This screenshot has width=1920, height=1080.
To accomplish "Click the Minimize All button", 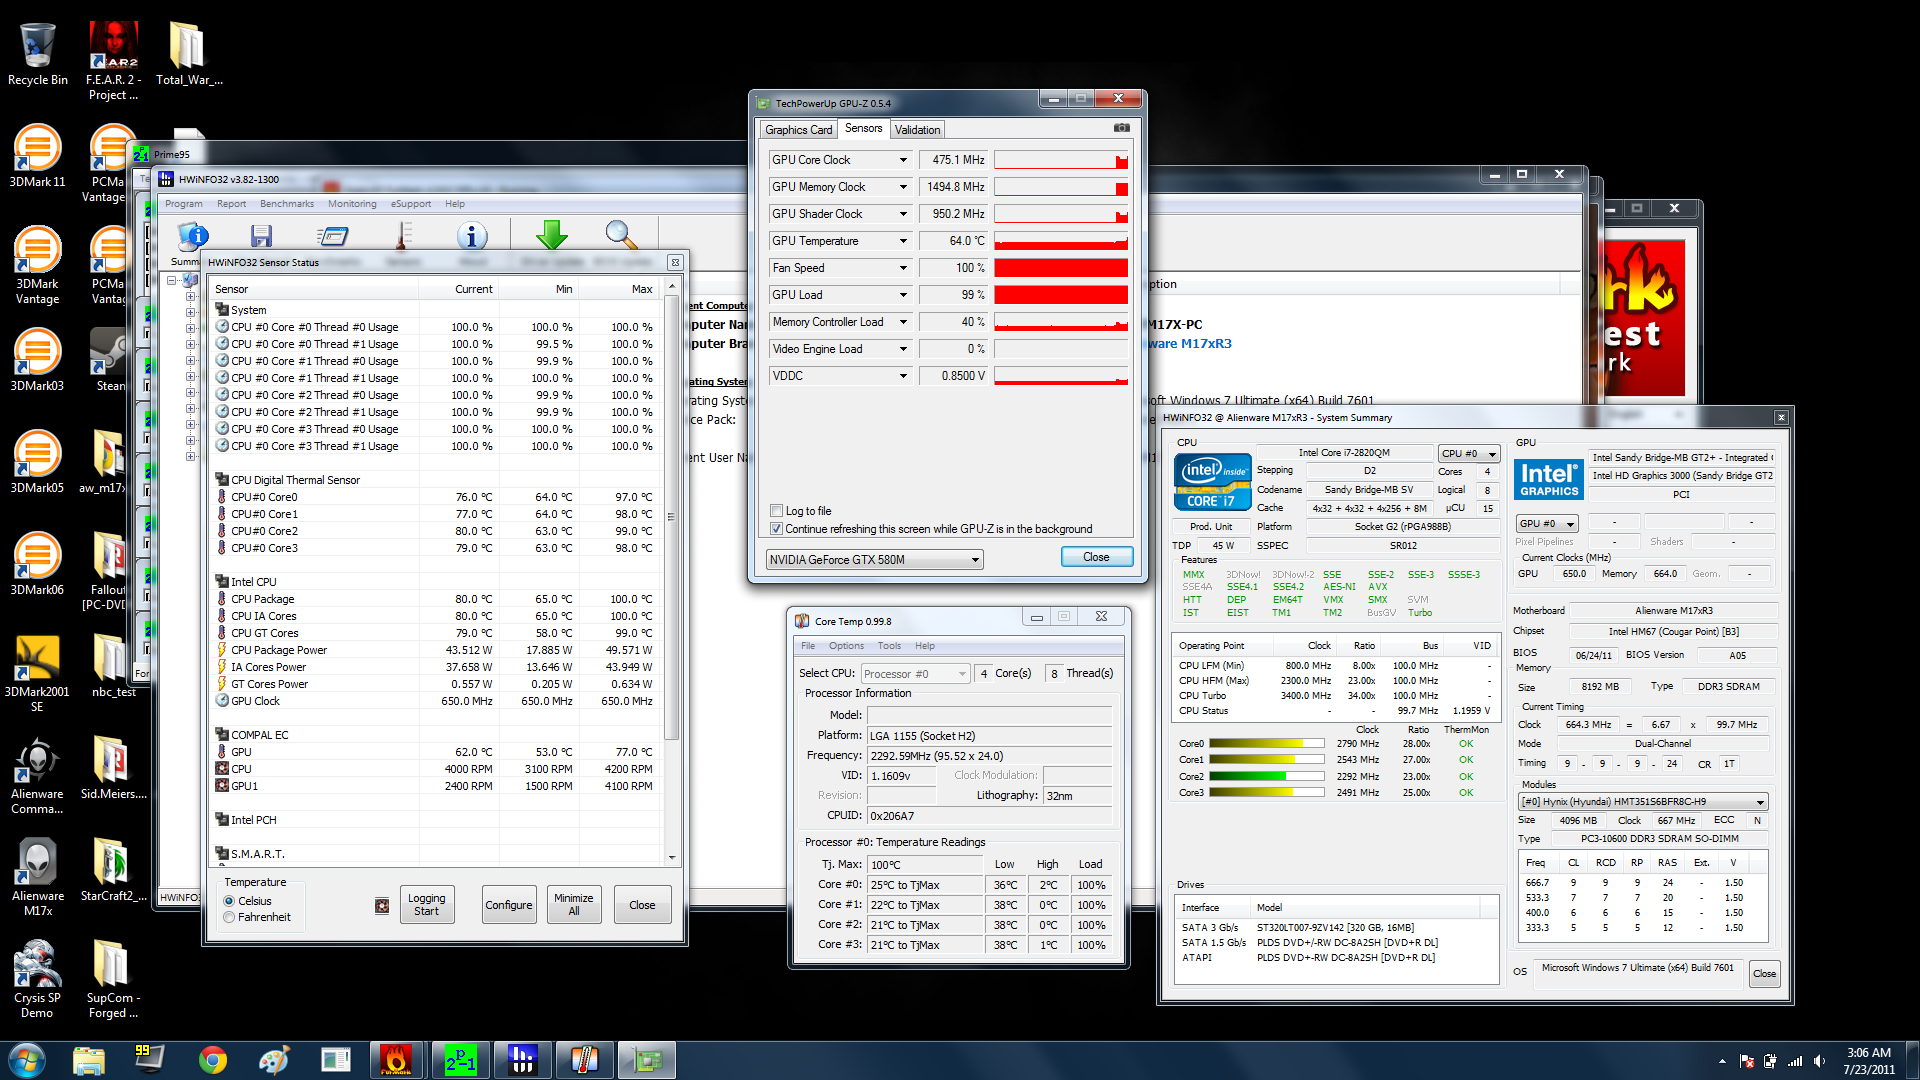I will coord(574,905).
